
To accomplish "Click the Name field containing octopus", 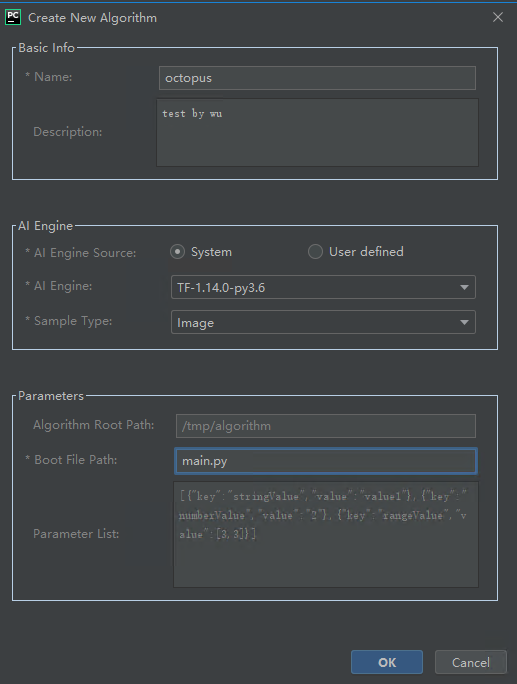I will tap(317, 78).
